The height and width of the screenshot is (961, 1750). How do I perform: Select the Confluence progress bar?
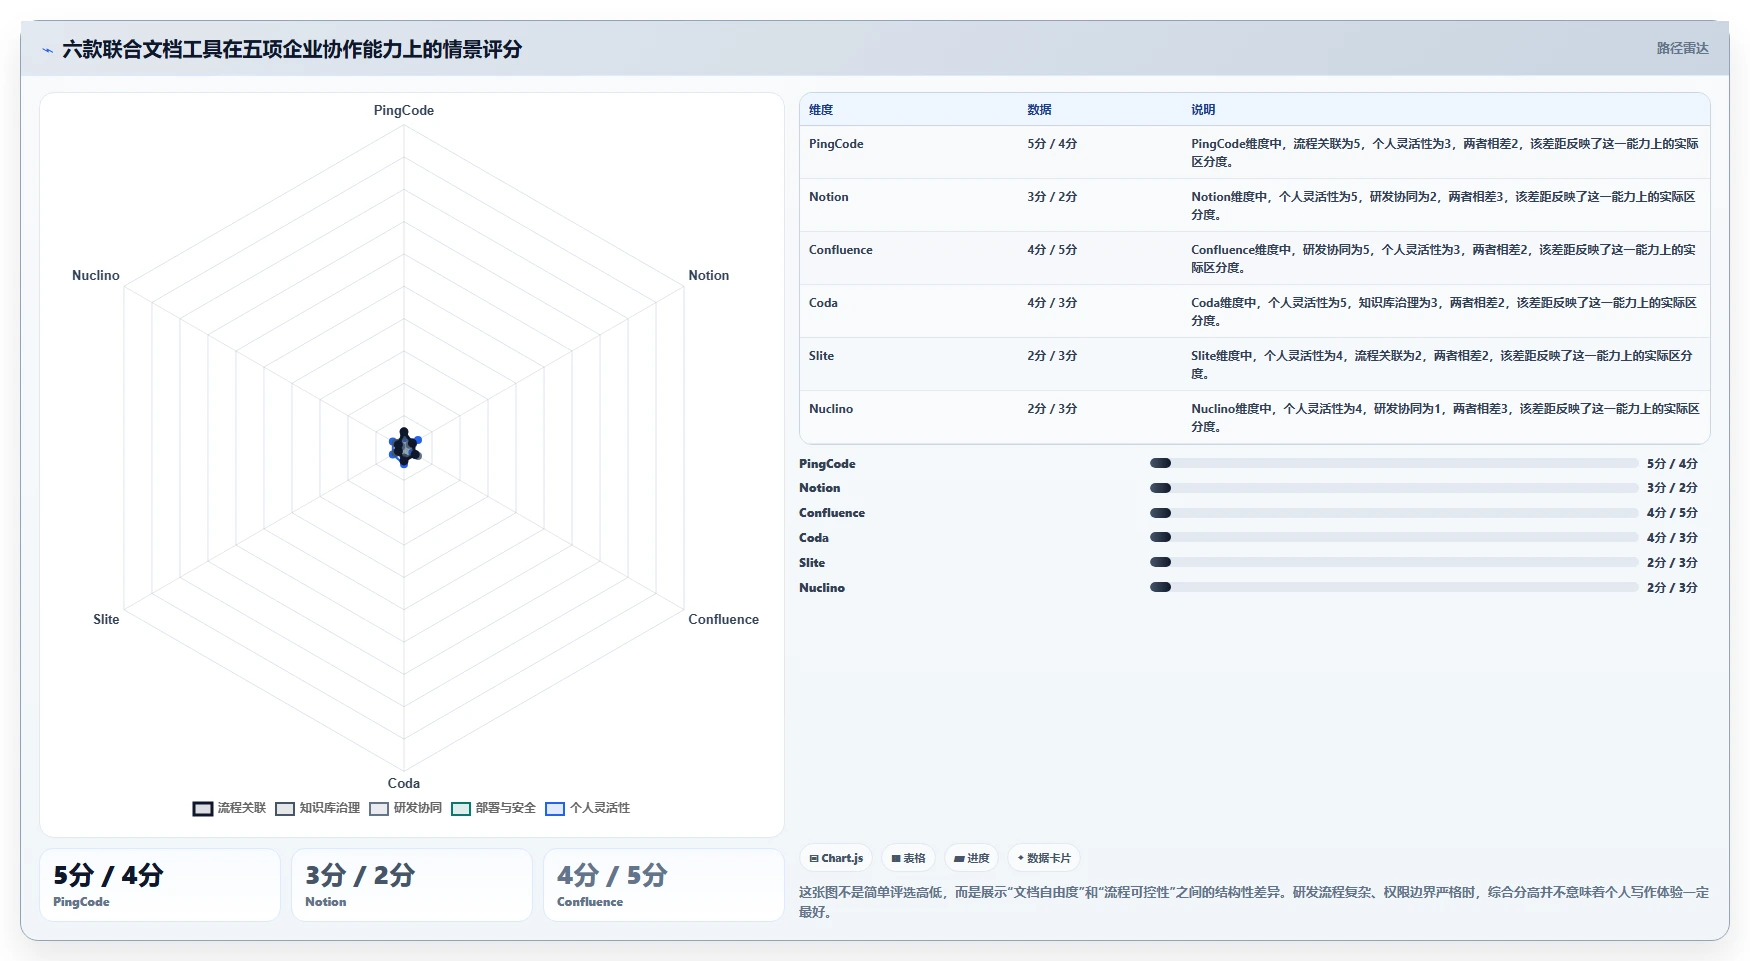pyautogui.click(x=1394, y=513)
